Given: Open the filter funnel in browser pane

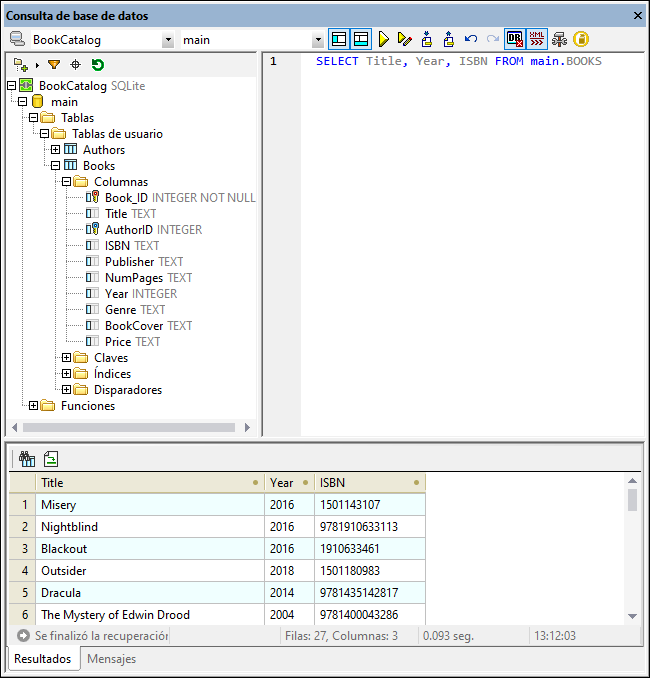Looking at the screenshot, I should click(x=54, y=65).
